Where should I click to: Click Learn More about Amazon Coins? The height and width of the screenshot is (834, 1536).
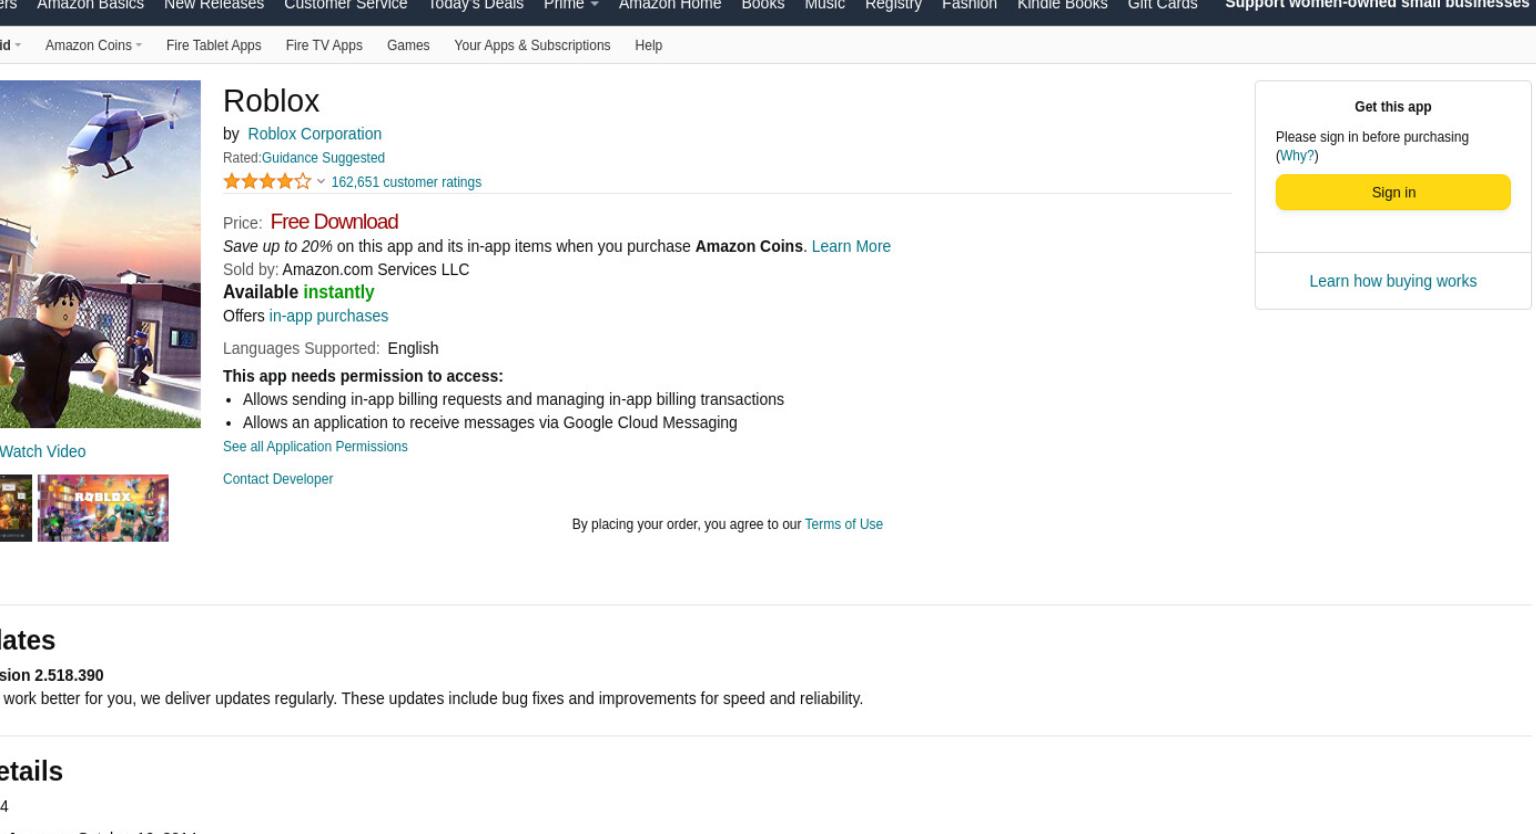(x=851, y=246)
